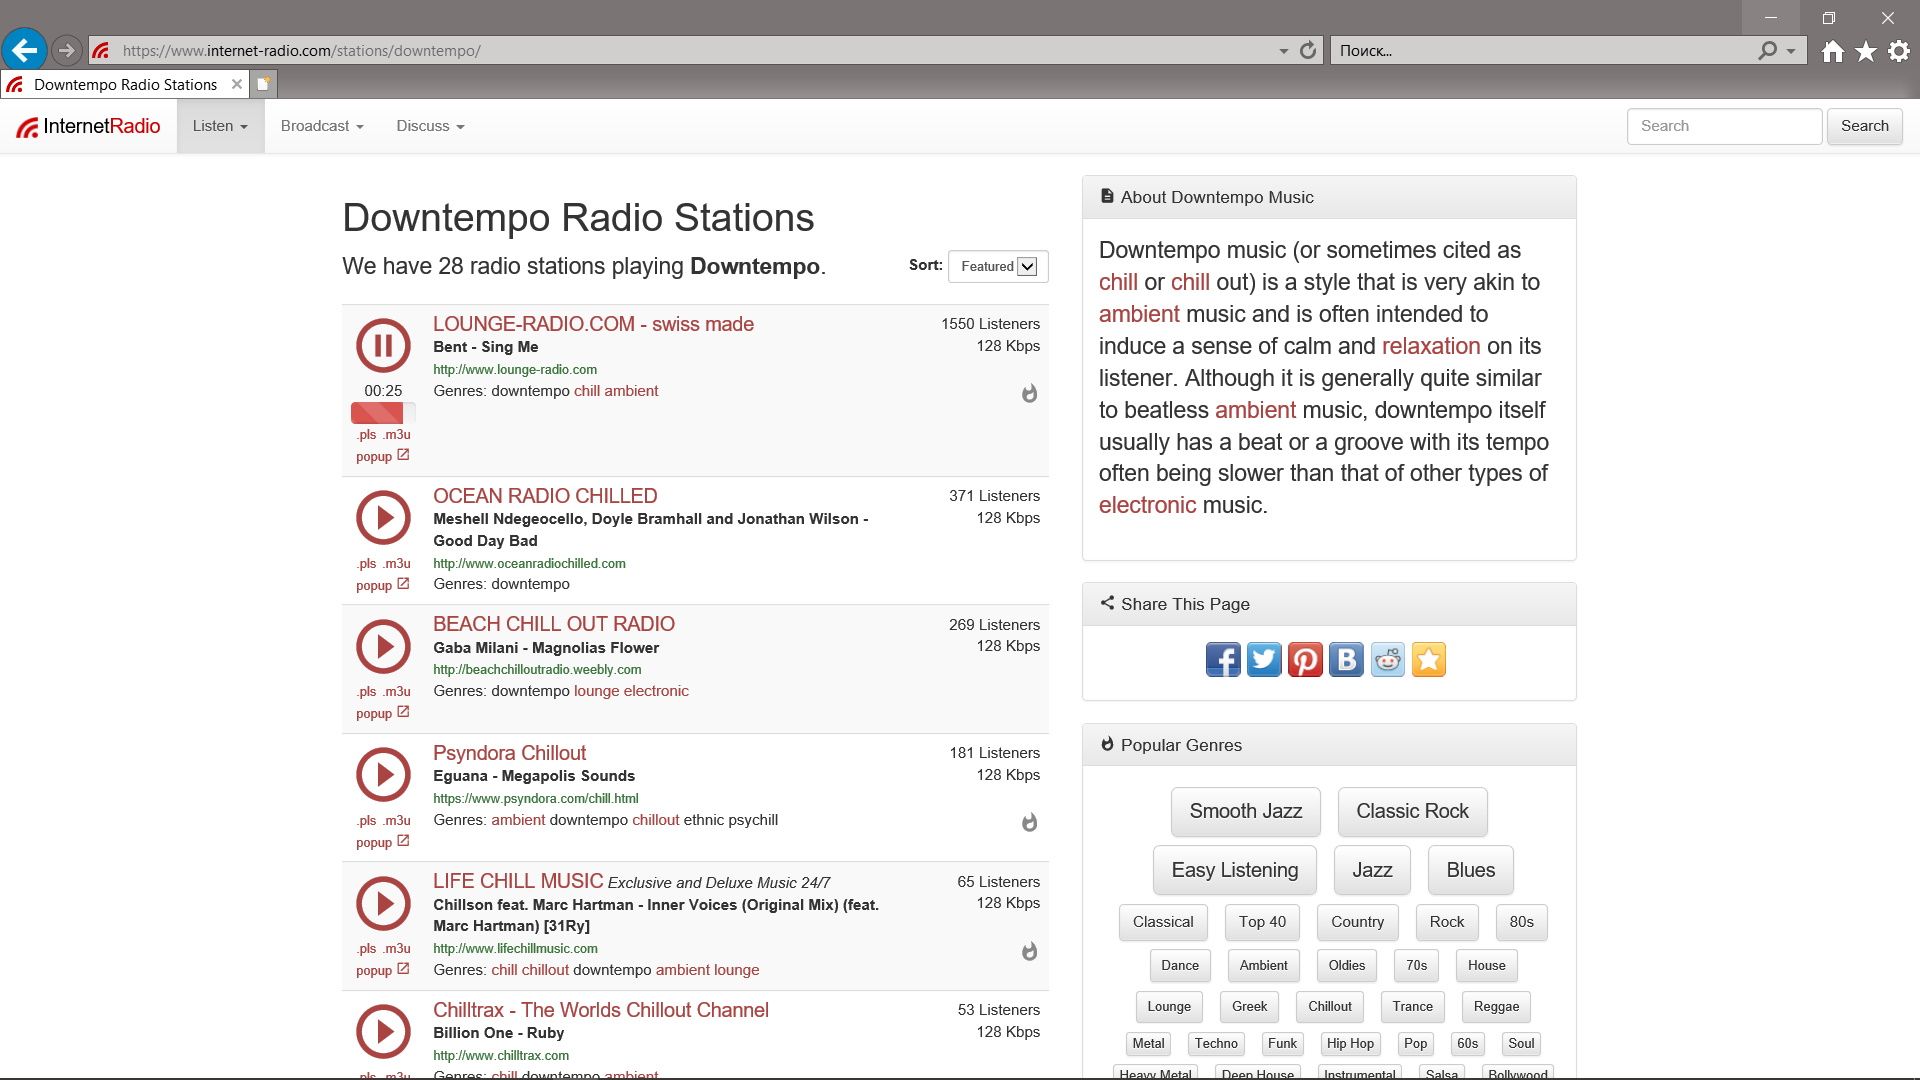Click the Twitter share icon
The width and height of the screenshot is (1920, 1080).
point(1263,659)
